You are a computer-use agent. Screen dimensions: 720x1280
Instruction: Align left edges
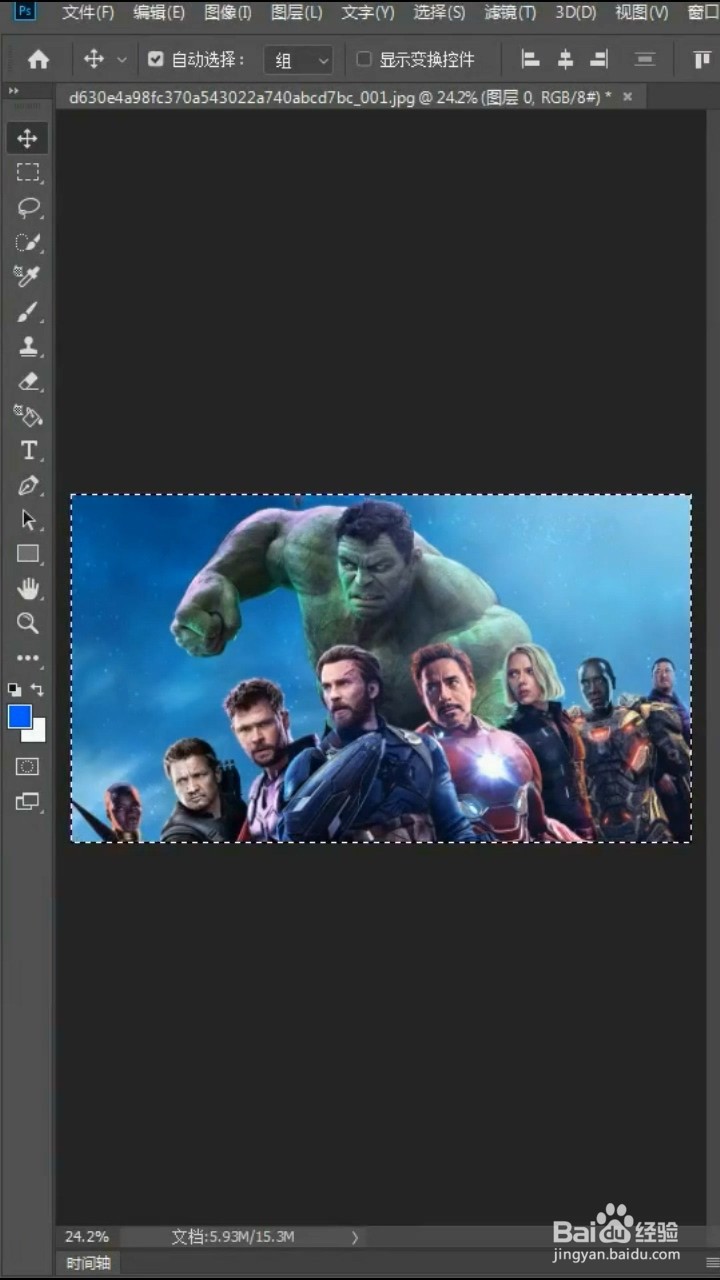tap(531, 60)
